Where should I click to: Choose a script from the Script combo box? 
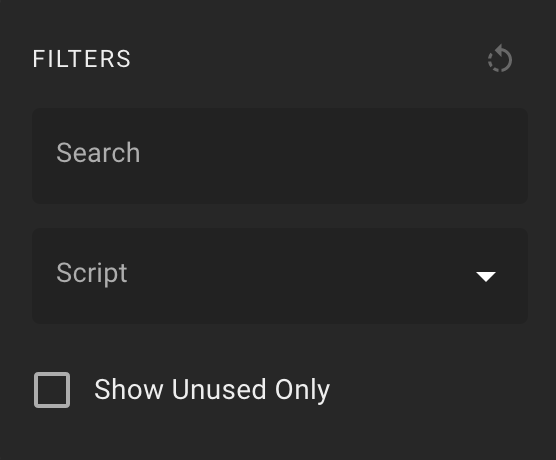click(x=280, y=276)
